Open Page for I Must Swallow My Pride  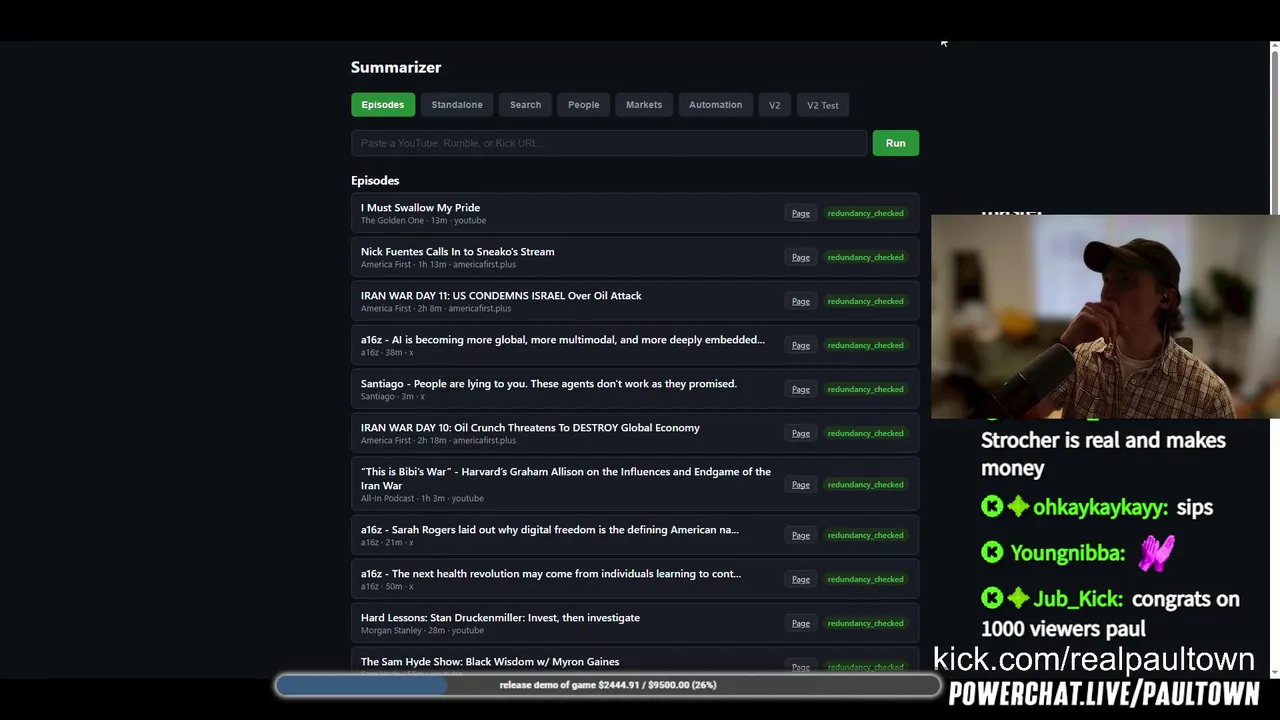(801, 213)
